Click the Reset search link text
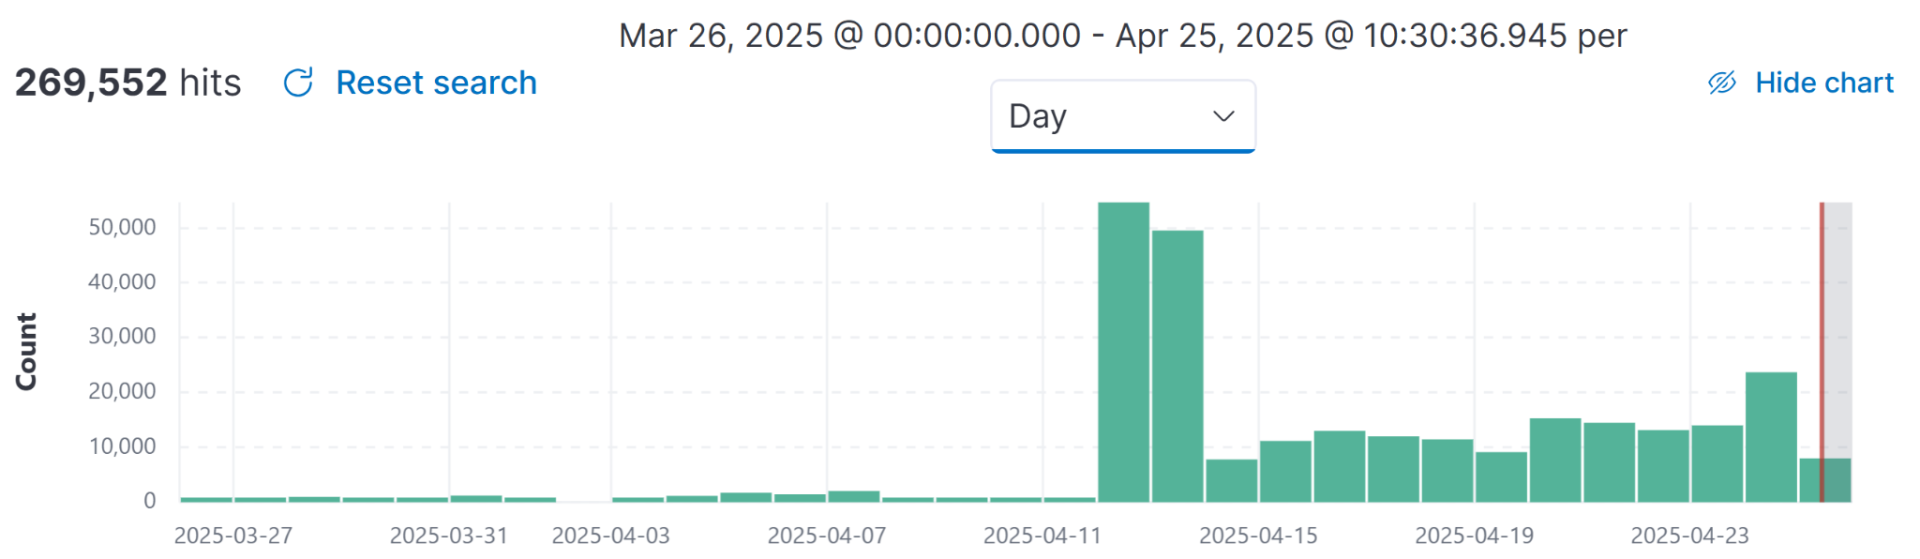 tap(436, 83)
